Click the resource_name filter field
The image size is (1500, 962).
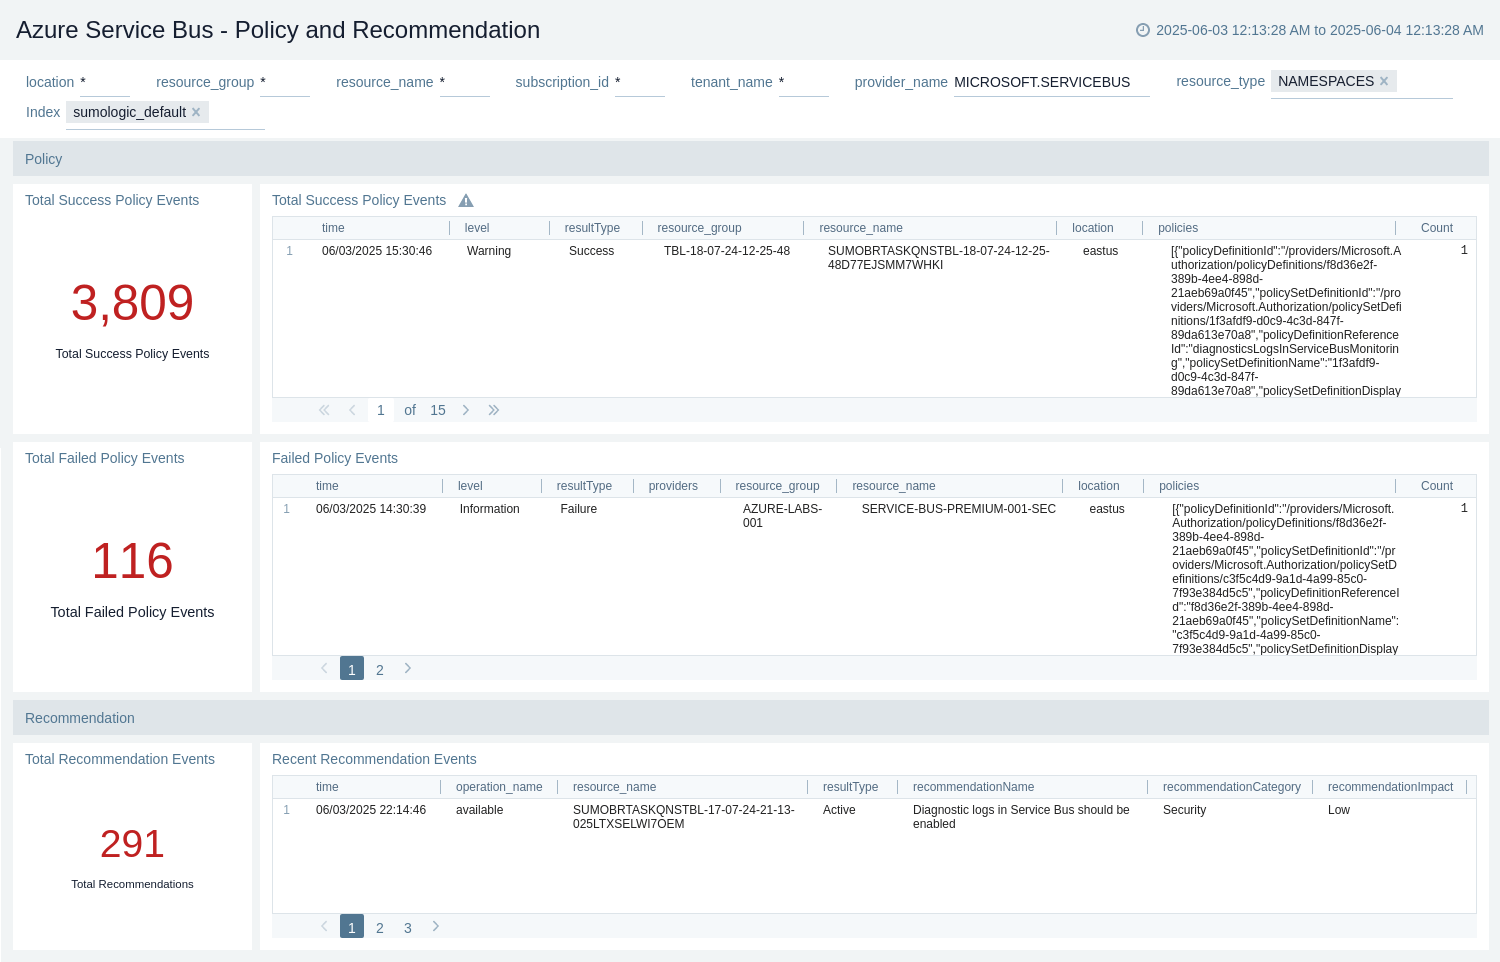tap(465, 83)
